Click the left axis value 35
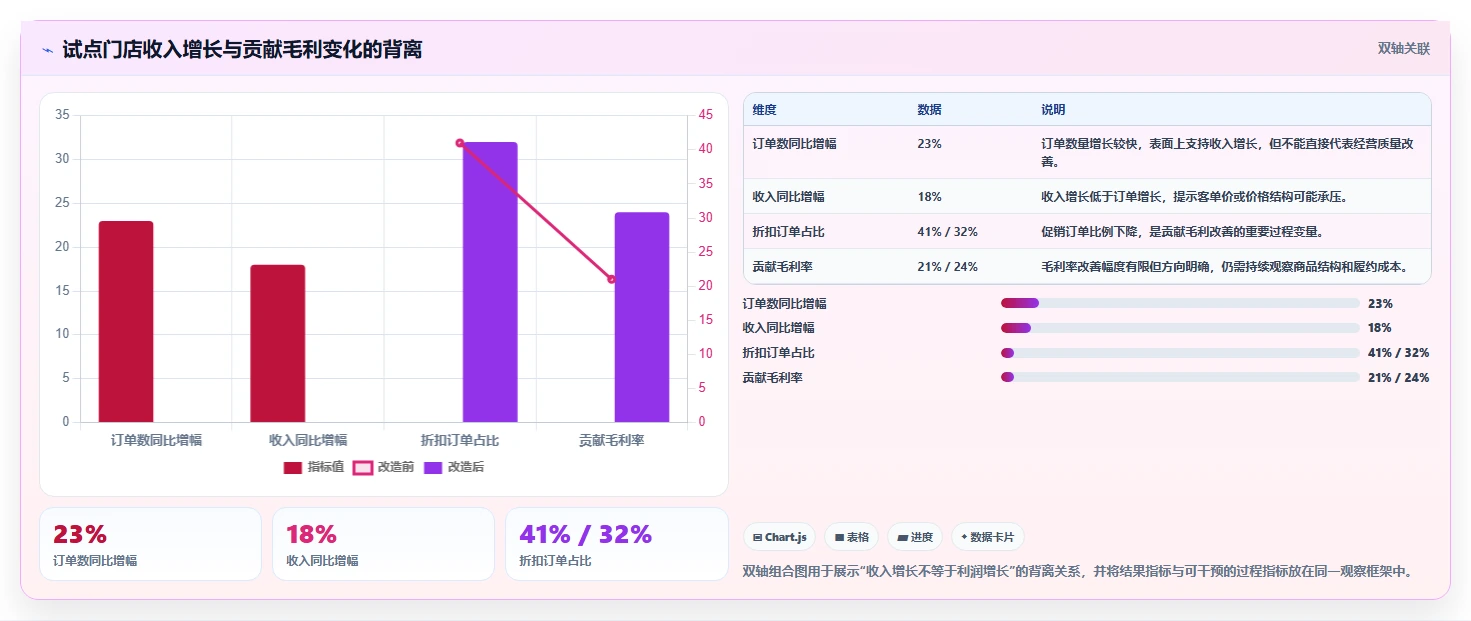 (x=62, y=115)
